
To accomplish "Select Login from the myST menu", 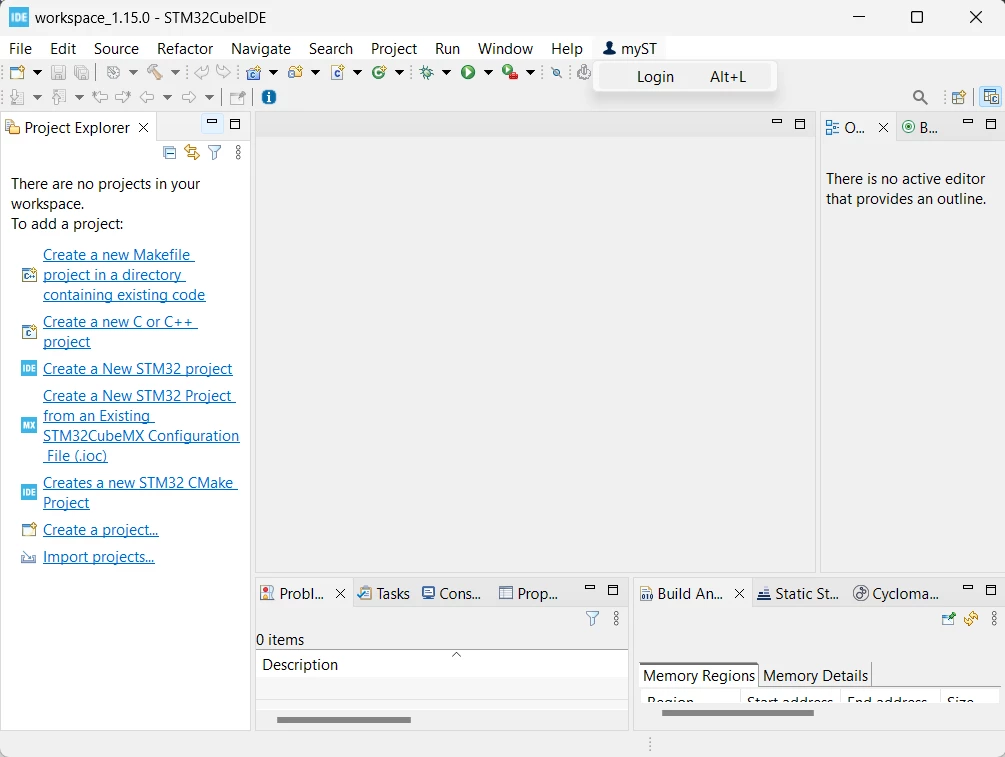I will pyautogui.click(x=685, y=77).
